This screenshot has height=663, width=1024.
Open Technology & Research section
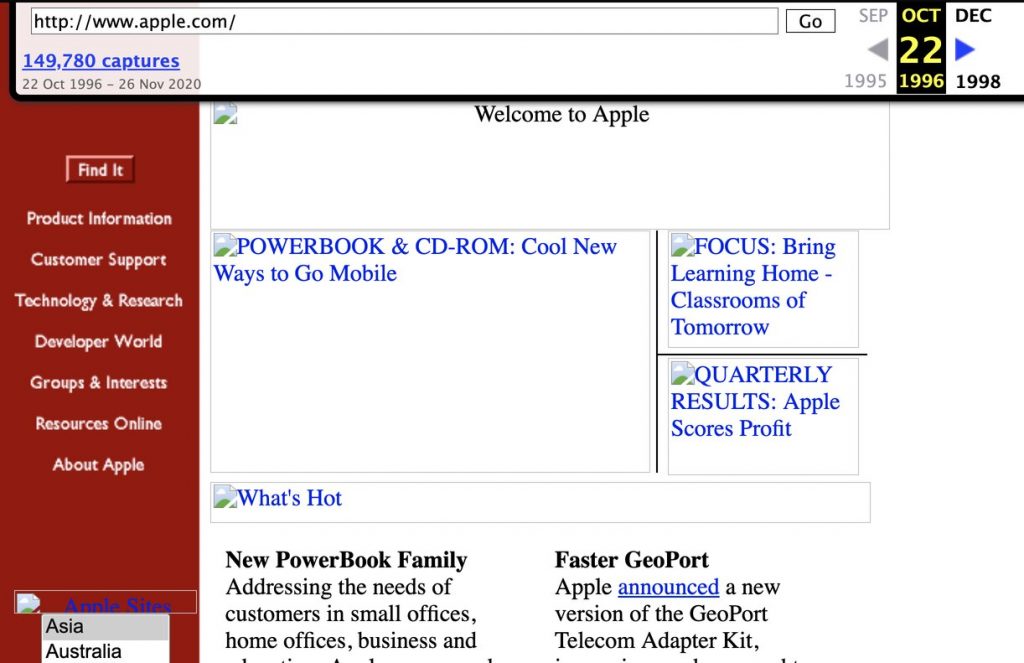pos(99,300)
